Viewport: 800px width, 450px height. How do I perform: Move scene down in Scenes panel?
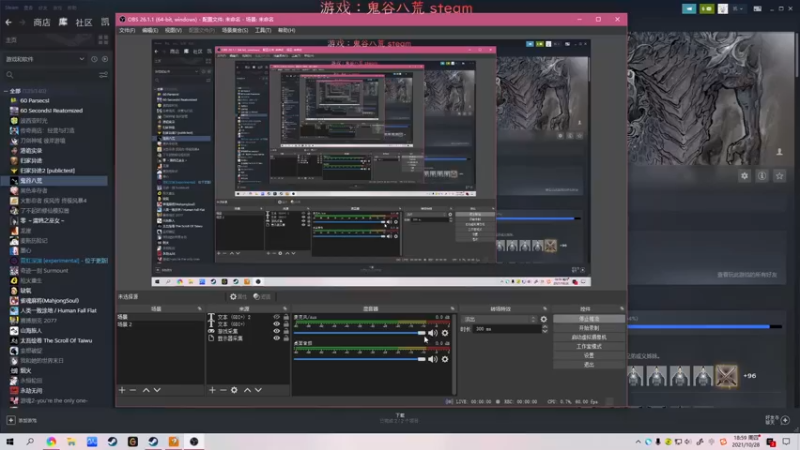click(157, 390)
